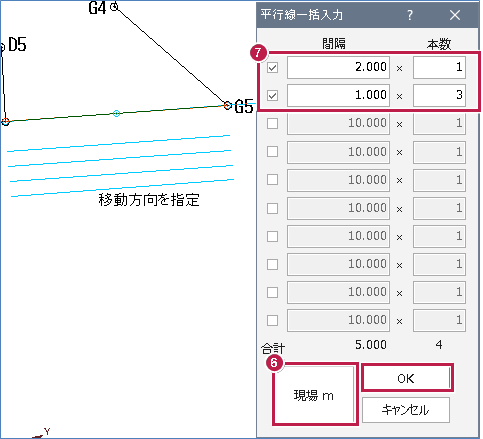Toggle the 現場 m unit button
The height and width of the screenshot is (439, 483).
pyautogui.click(x=314, y=394)
